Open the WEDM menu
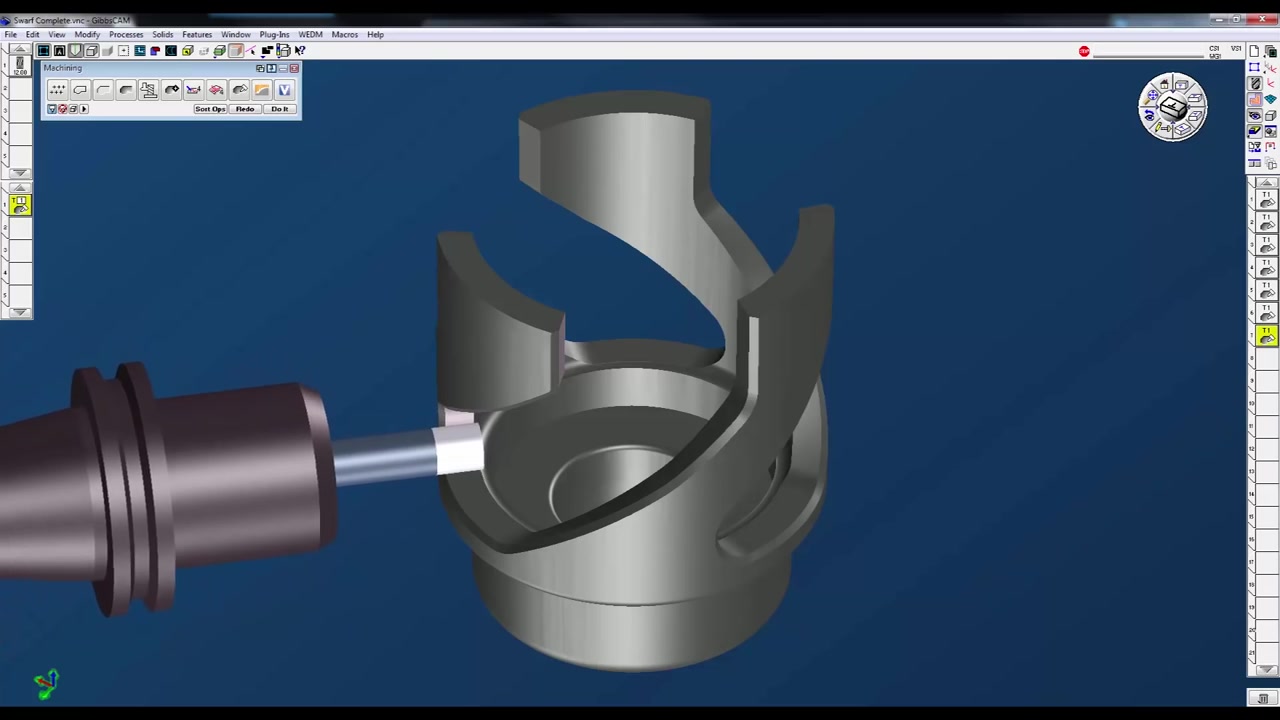The width and height of the screenshot is (1280, 720). [310, 34]
